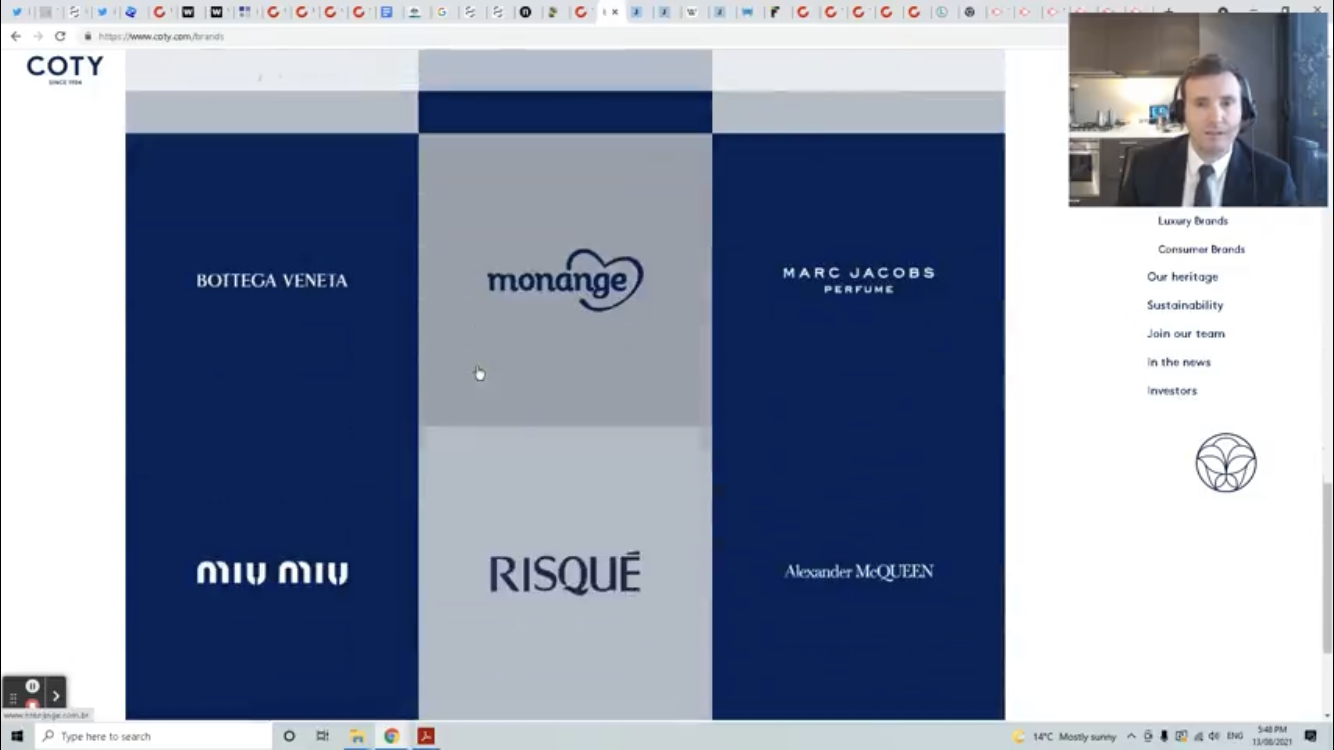Click the weather widget showing 14°C Mostly sunny

click(x=1064, y=736)
